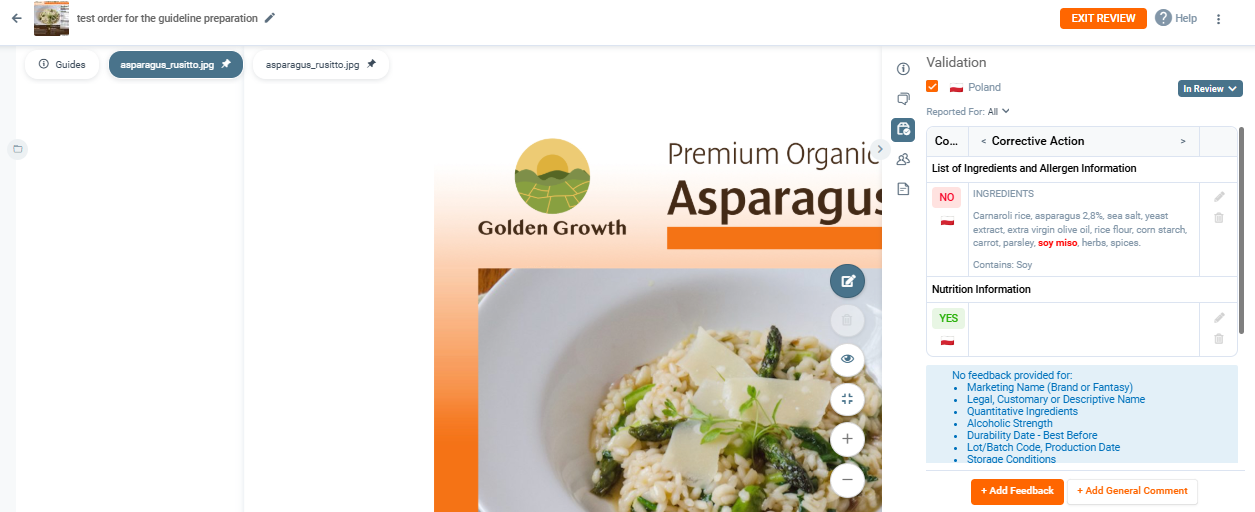
Task: Uncheck the Poland checkbox
Action: [932, 87]
